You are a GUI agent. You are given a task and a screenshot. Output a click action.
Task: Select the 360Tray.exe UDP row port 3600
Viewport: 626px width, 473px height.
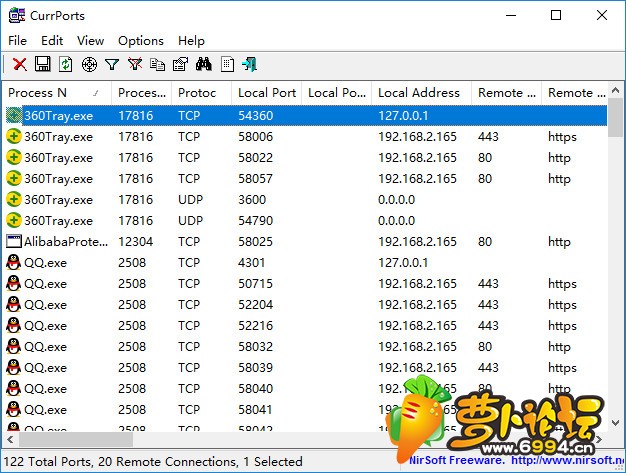tap(306, 200)
